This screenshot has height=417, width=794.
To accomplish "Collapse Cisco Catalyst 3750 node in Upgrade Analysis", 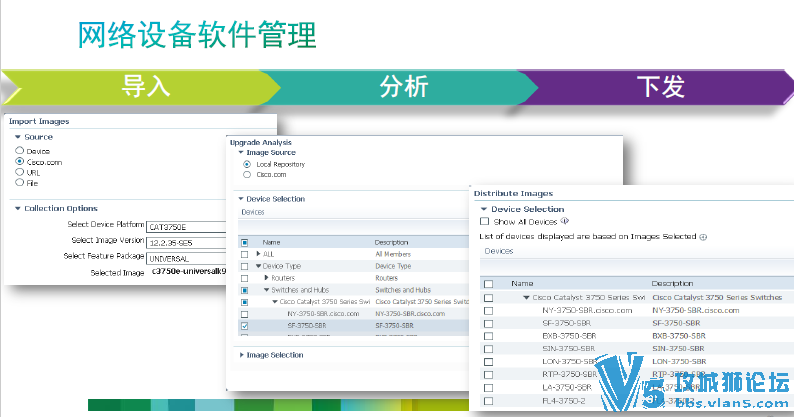I will (x=275, y=301).
